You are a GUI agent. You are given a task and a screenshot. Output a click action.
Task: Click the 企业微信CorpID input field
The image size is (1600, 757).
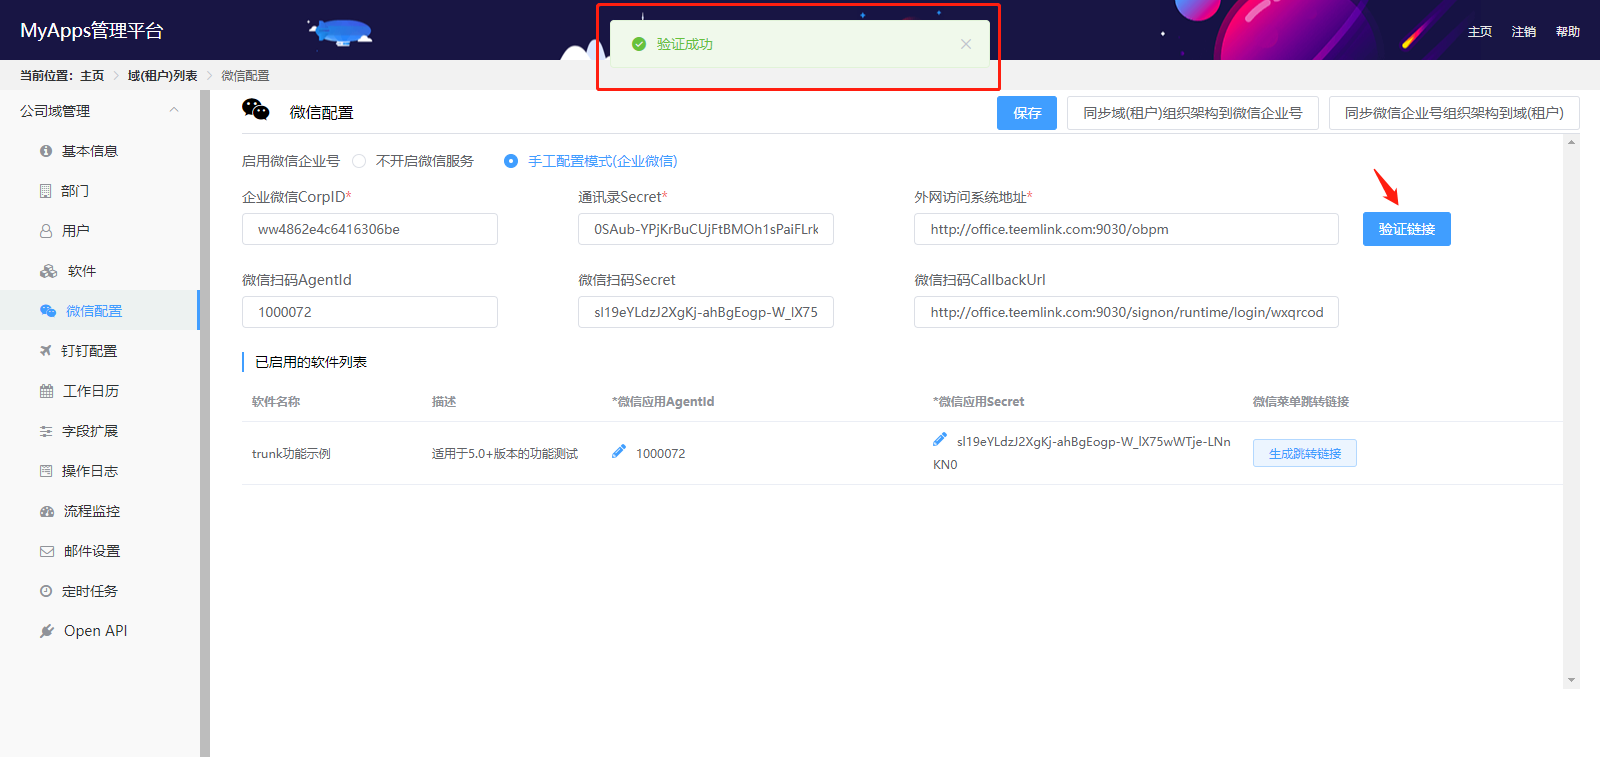point(369,229)
